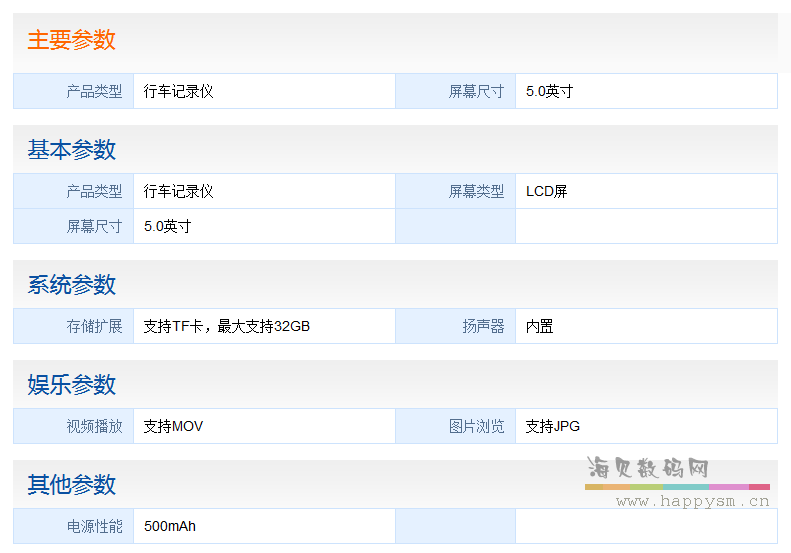Screen dimensions: 791x553
Task: Click the 系统参数 section heading
Action: [x=71, y=285]
